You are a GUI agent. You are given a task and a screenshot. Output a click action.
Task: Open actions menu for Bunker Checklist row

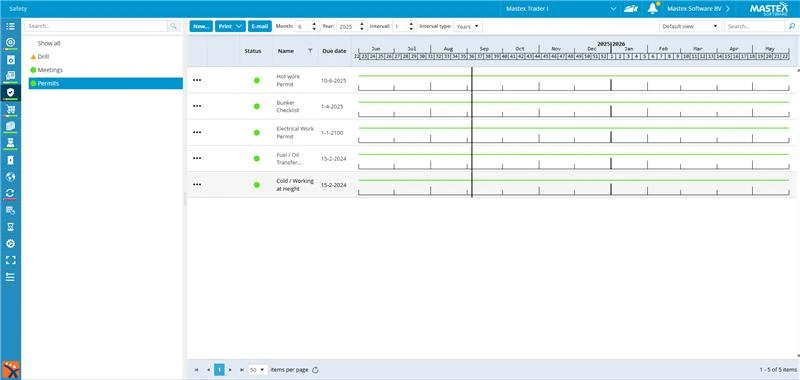click(197, 106)
